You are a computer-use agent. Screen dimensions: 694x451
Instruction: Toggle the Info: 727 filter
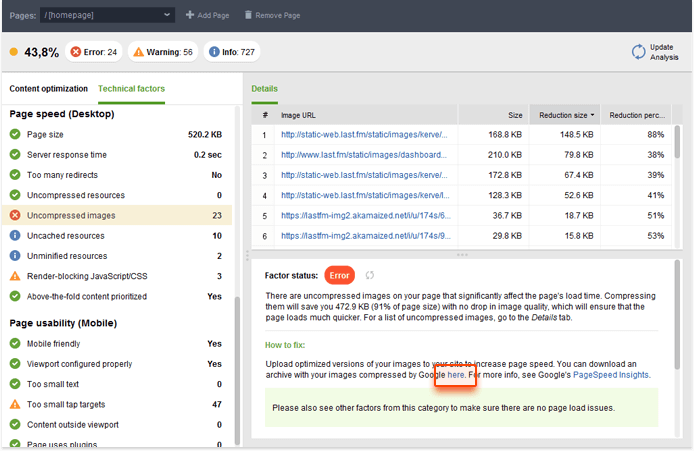point(233,52)
